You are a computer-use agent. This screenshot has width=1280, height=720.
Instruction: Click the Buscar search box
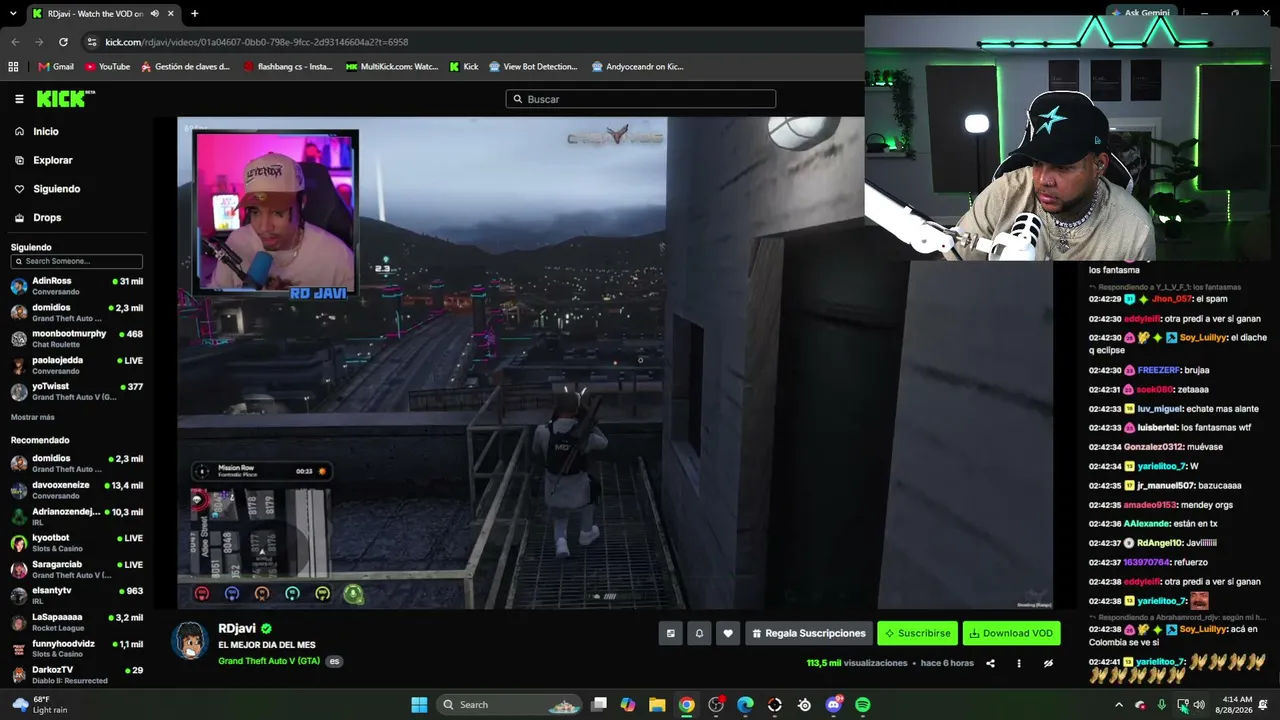(x=640, y=99)
